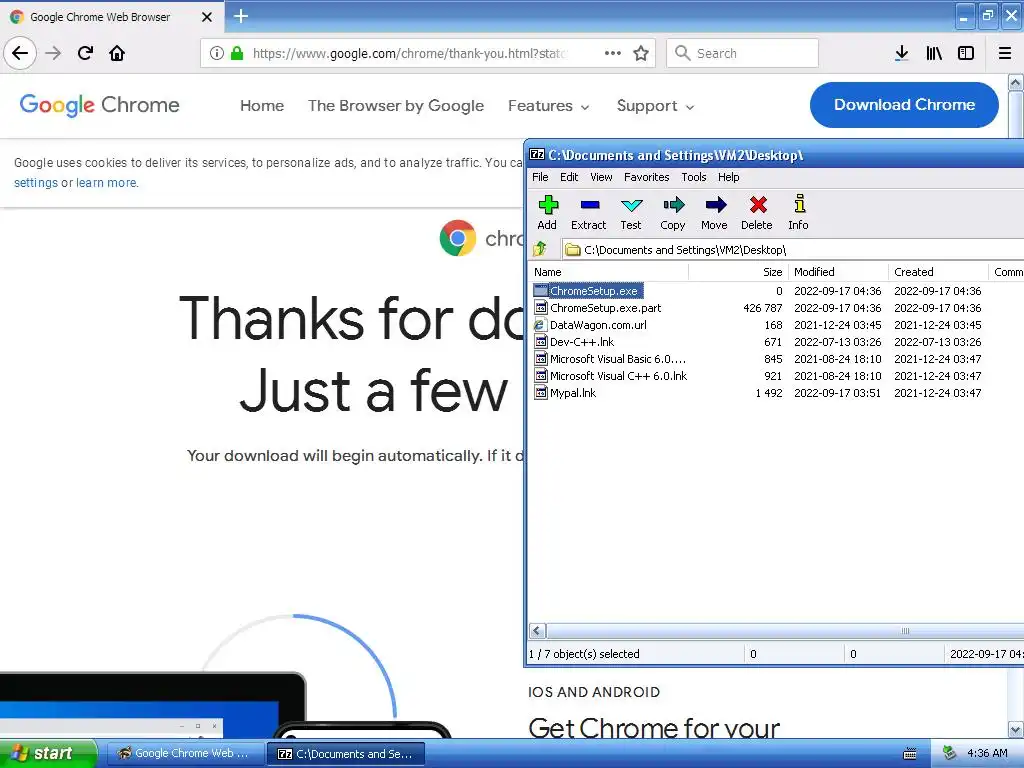Switch to Google Chrome Web taskbar button
Viewport: 1024px width, 768px height.
tap(184, 754)
